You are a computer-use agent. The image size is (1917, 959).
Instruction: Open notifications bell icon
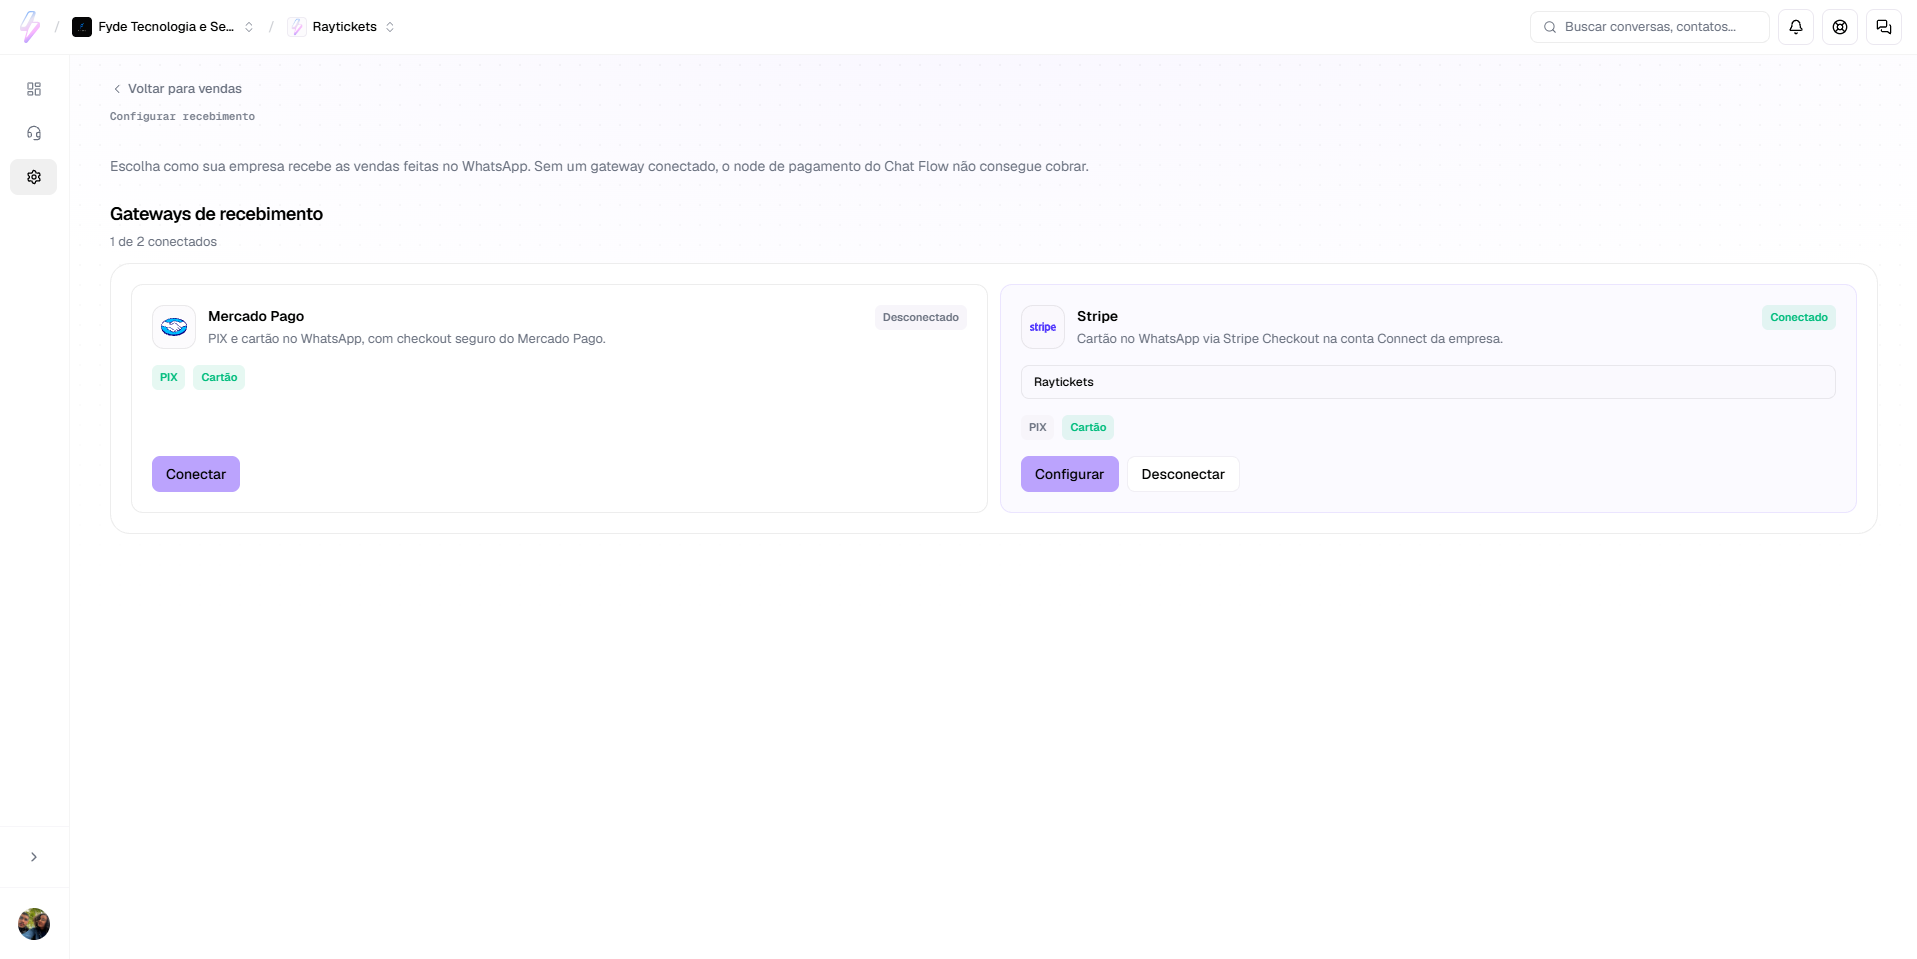coord(1796,27)
